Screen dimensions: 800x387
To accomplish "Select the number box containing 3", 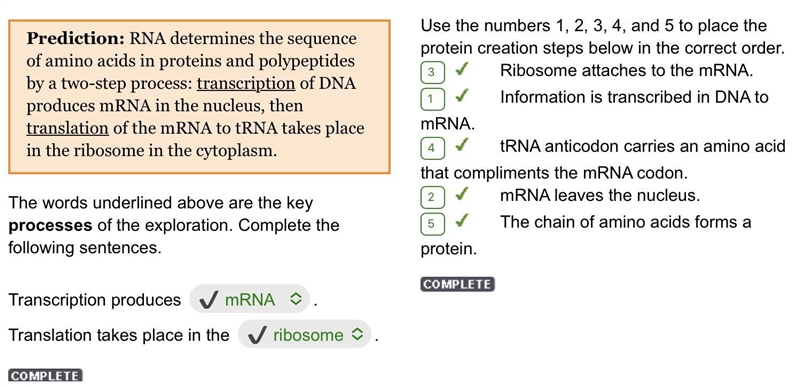I will (433, 72).
